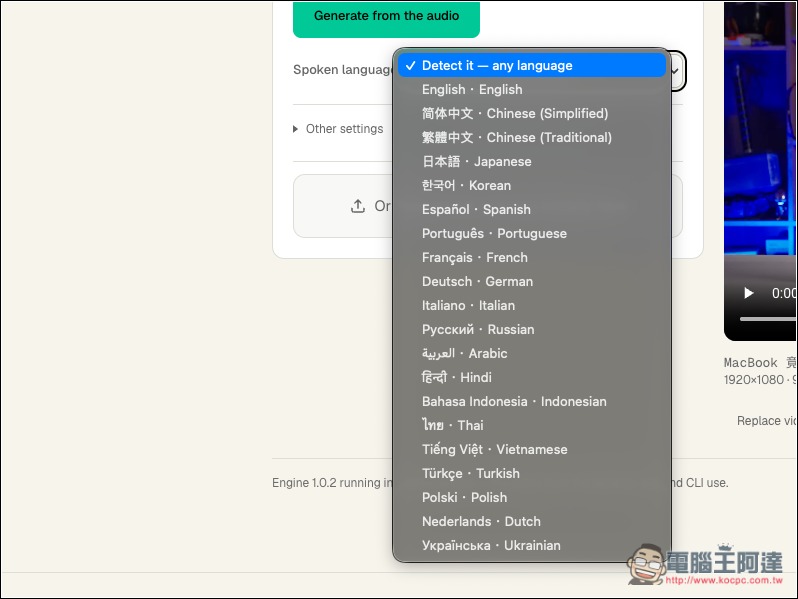The height and width of the screenshot is (599, 798).
Task: Click the Replace video link
Action: tap(767, 420)
